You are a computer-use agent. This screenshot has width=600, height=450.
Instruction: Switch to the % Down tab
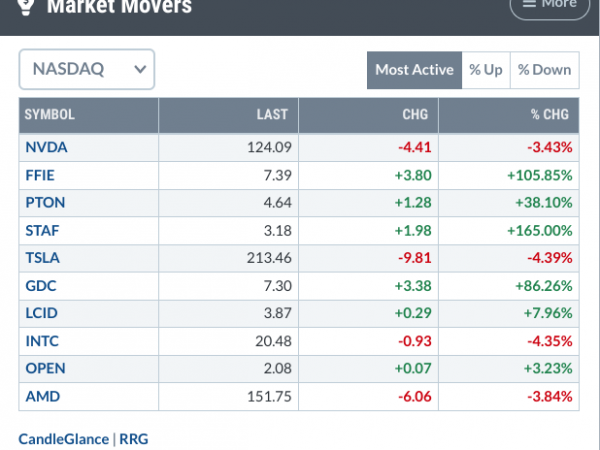click(545, 70)
